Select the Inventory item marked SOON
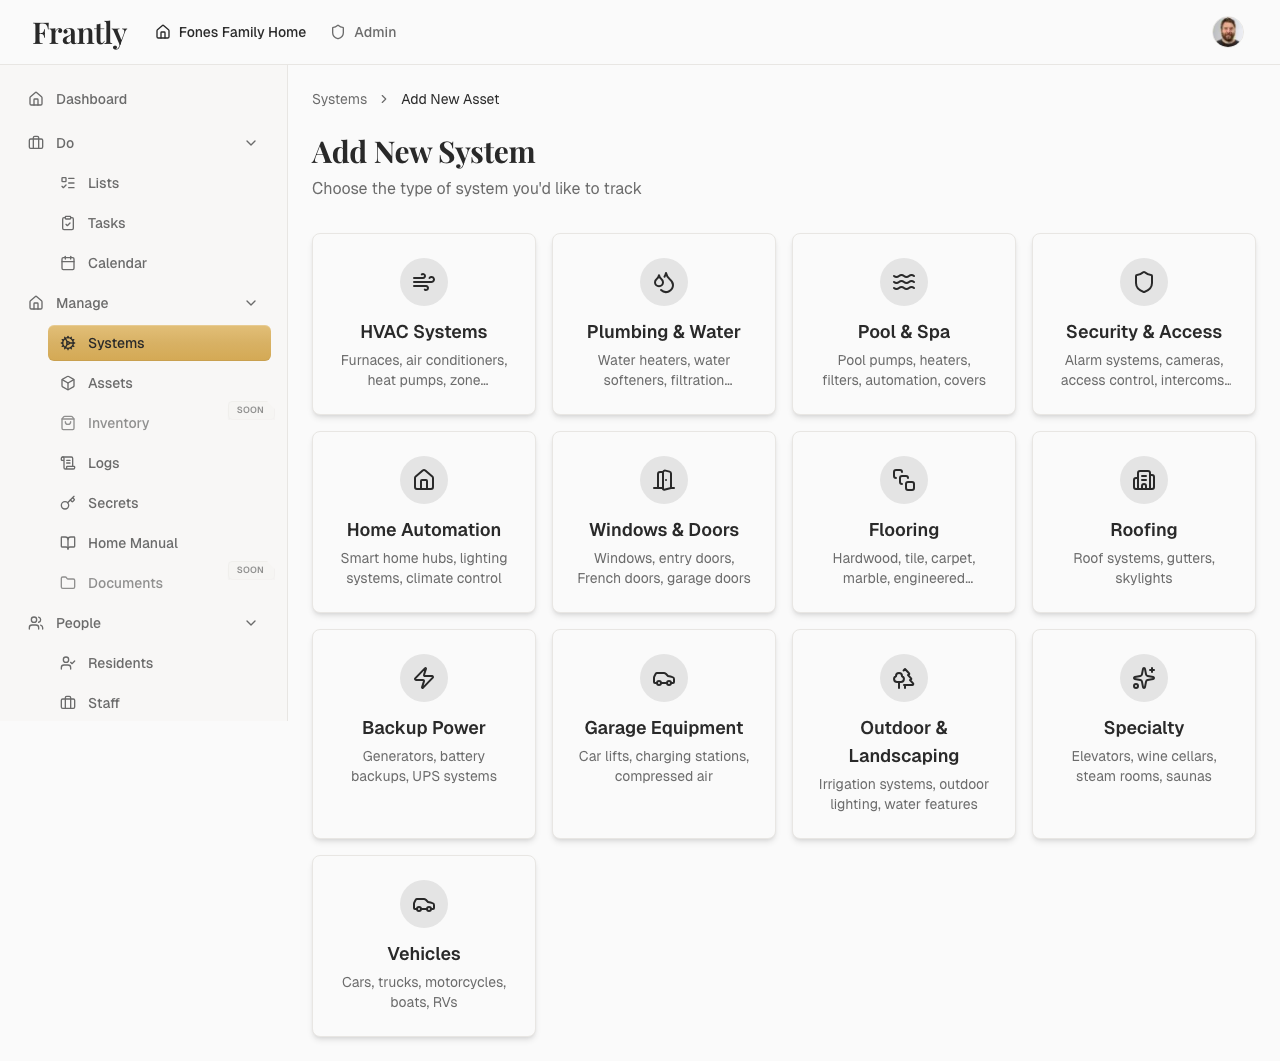 coord(117,422)
